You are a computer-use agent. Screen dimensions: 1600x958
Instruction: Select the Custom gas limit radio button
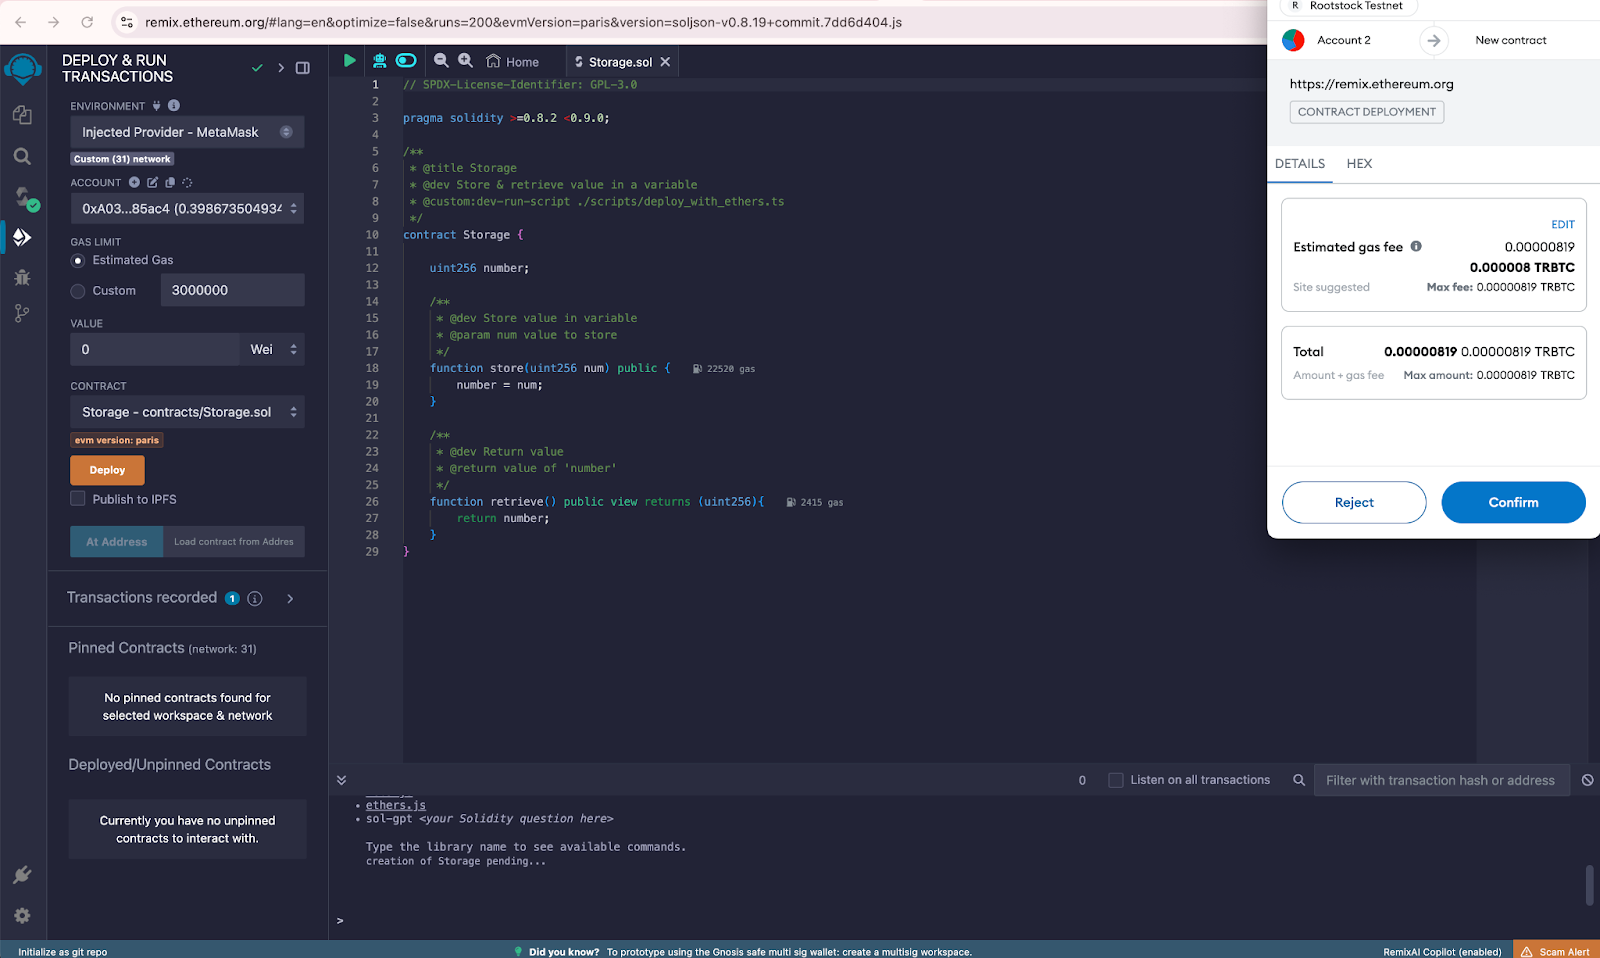pyautogui.click(x=77, y=290)
